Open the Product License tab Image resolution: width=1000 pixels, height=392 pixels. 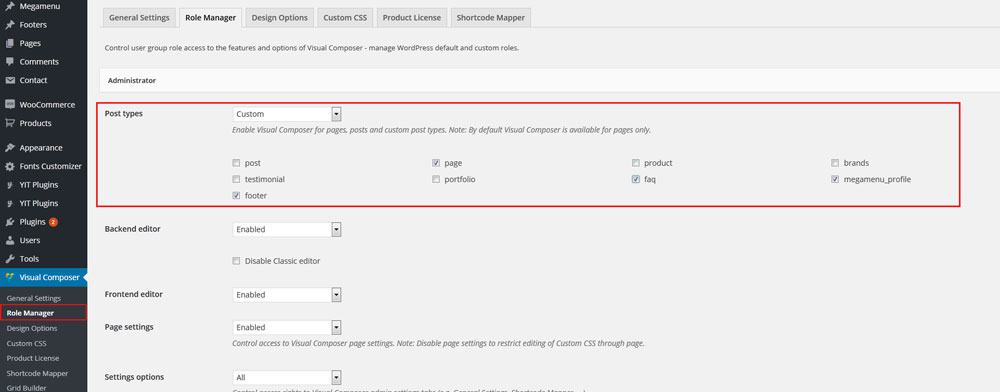[x=411, y=18]
